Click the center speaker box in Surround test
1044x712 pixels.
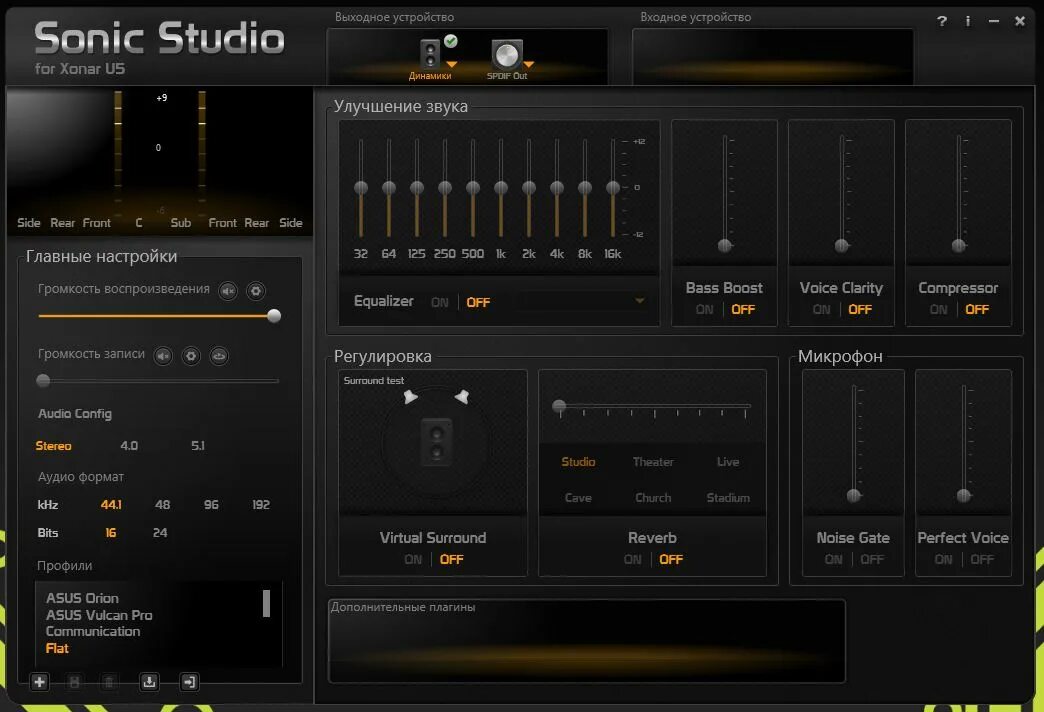pyautogui.click(x=437, y=442)
